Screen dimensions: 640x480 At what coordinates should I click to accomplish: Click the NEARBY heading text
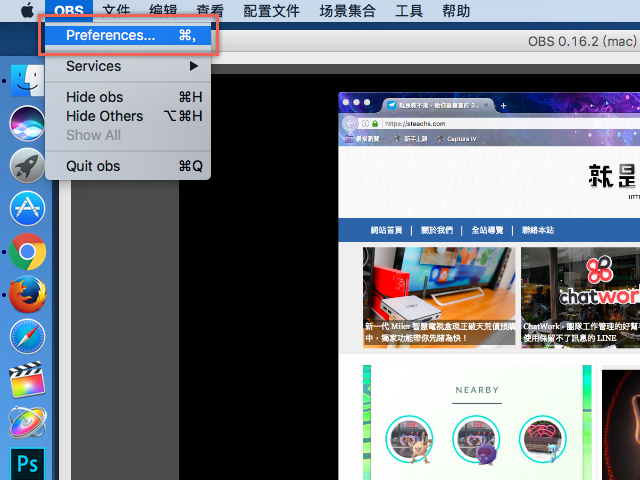point(477,390)
